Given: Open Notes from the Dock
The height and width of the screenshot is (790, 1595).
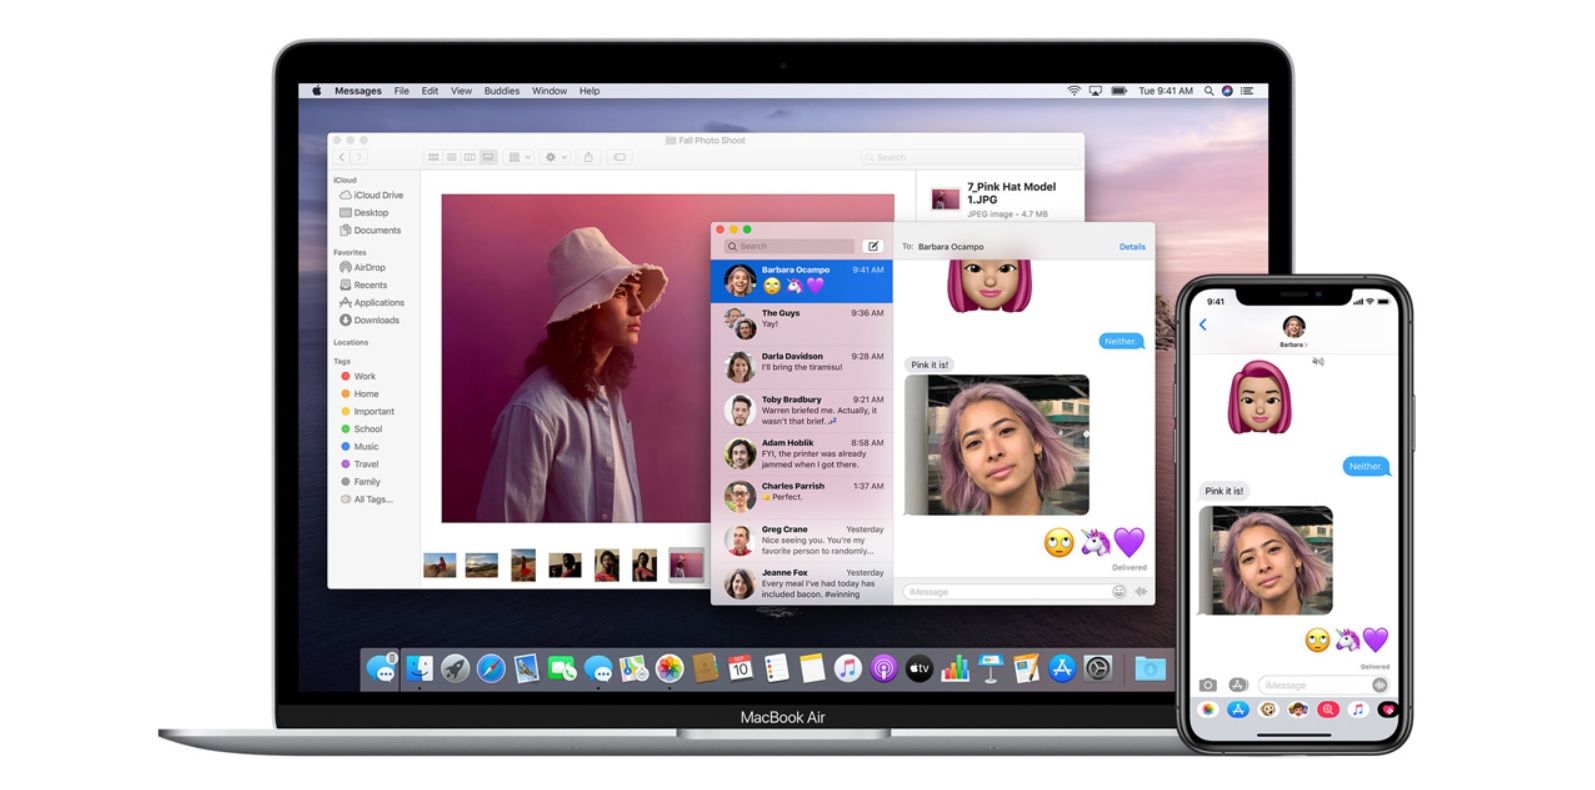Looking at the screenshot, I should (812, 668).
